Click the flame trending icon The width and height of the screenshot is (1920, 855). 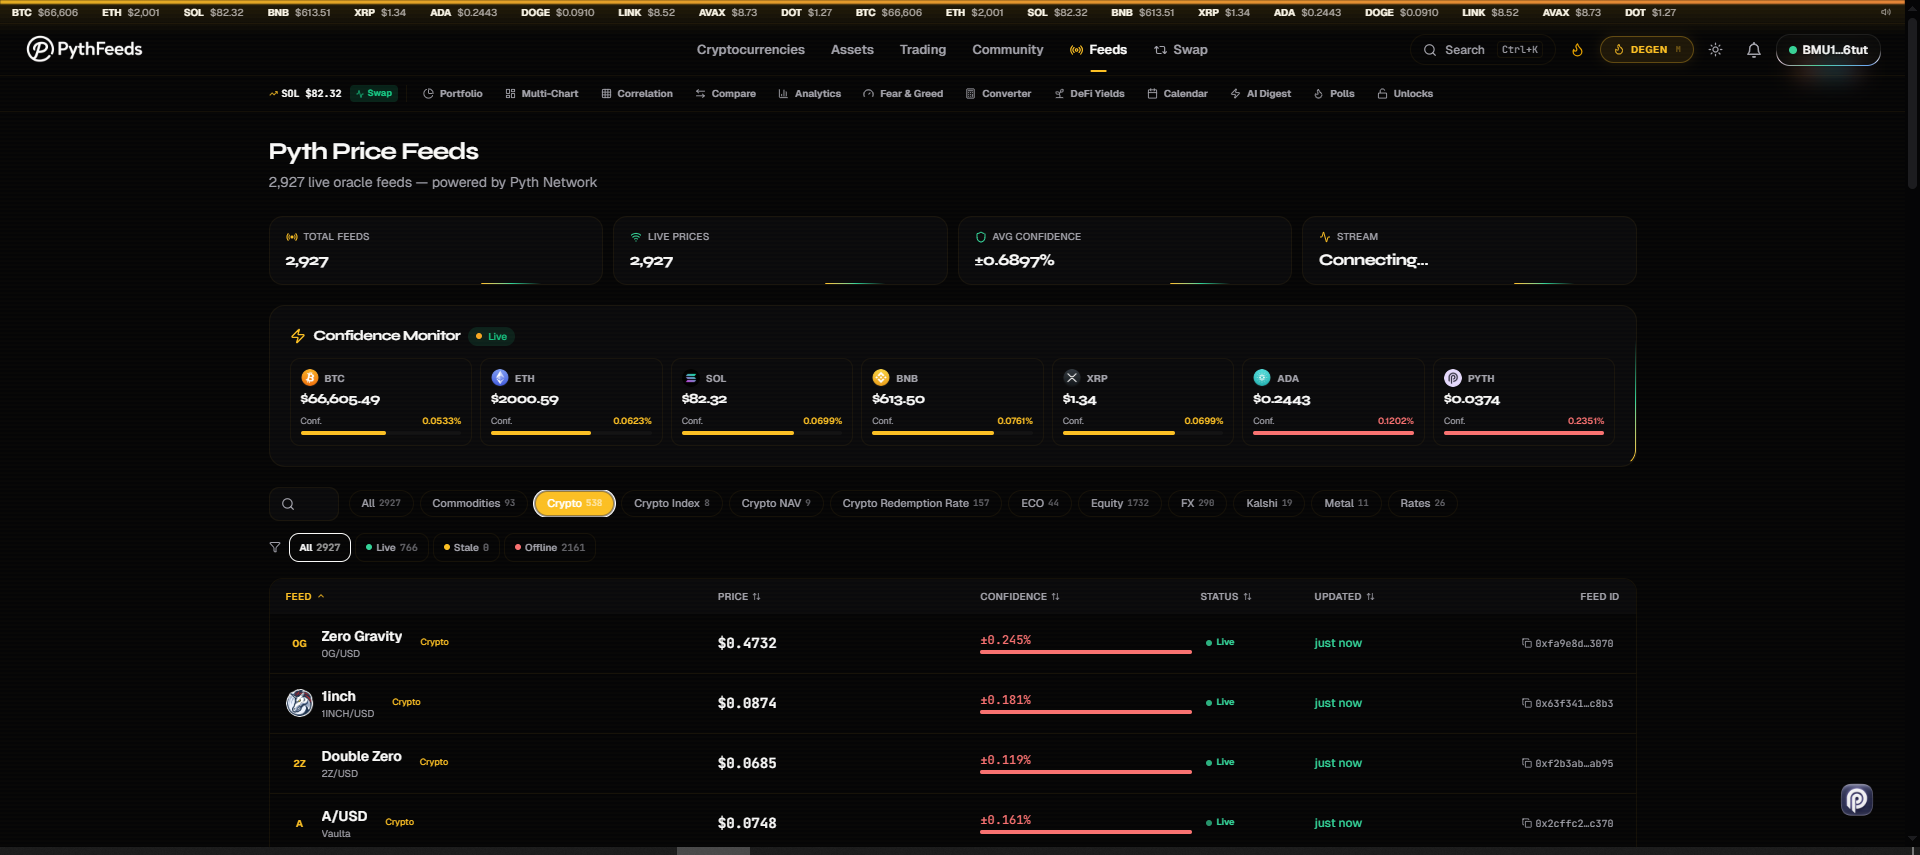click(x=1577, y=50)
